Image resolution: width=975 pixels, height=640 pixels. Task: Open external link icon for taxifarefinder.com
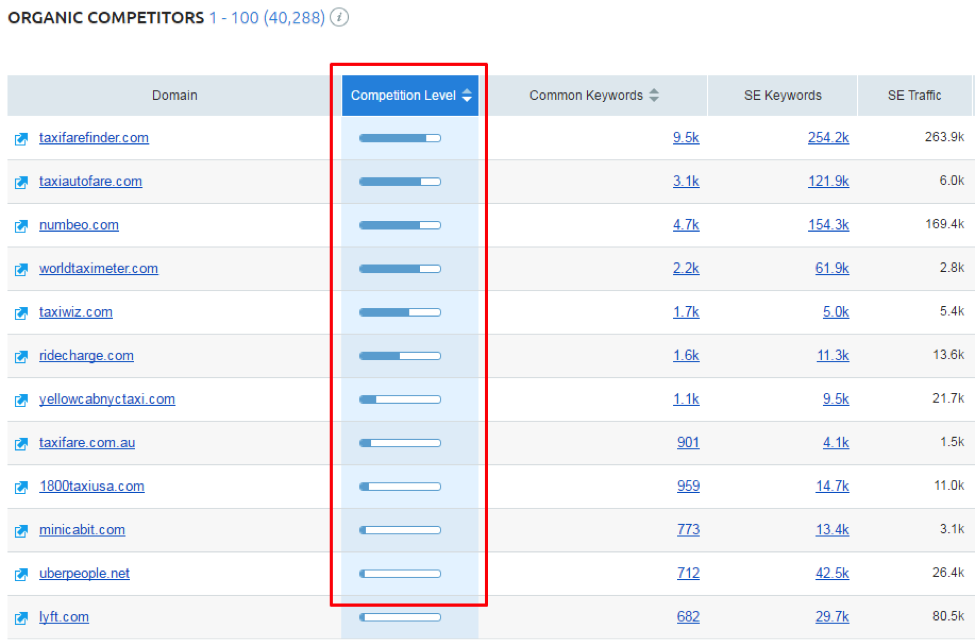pos(21,139)
